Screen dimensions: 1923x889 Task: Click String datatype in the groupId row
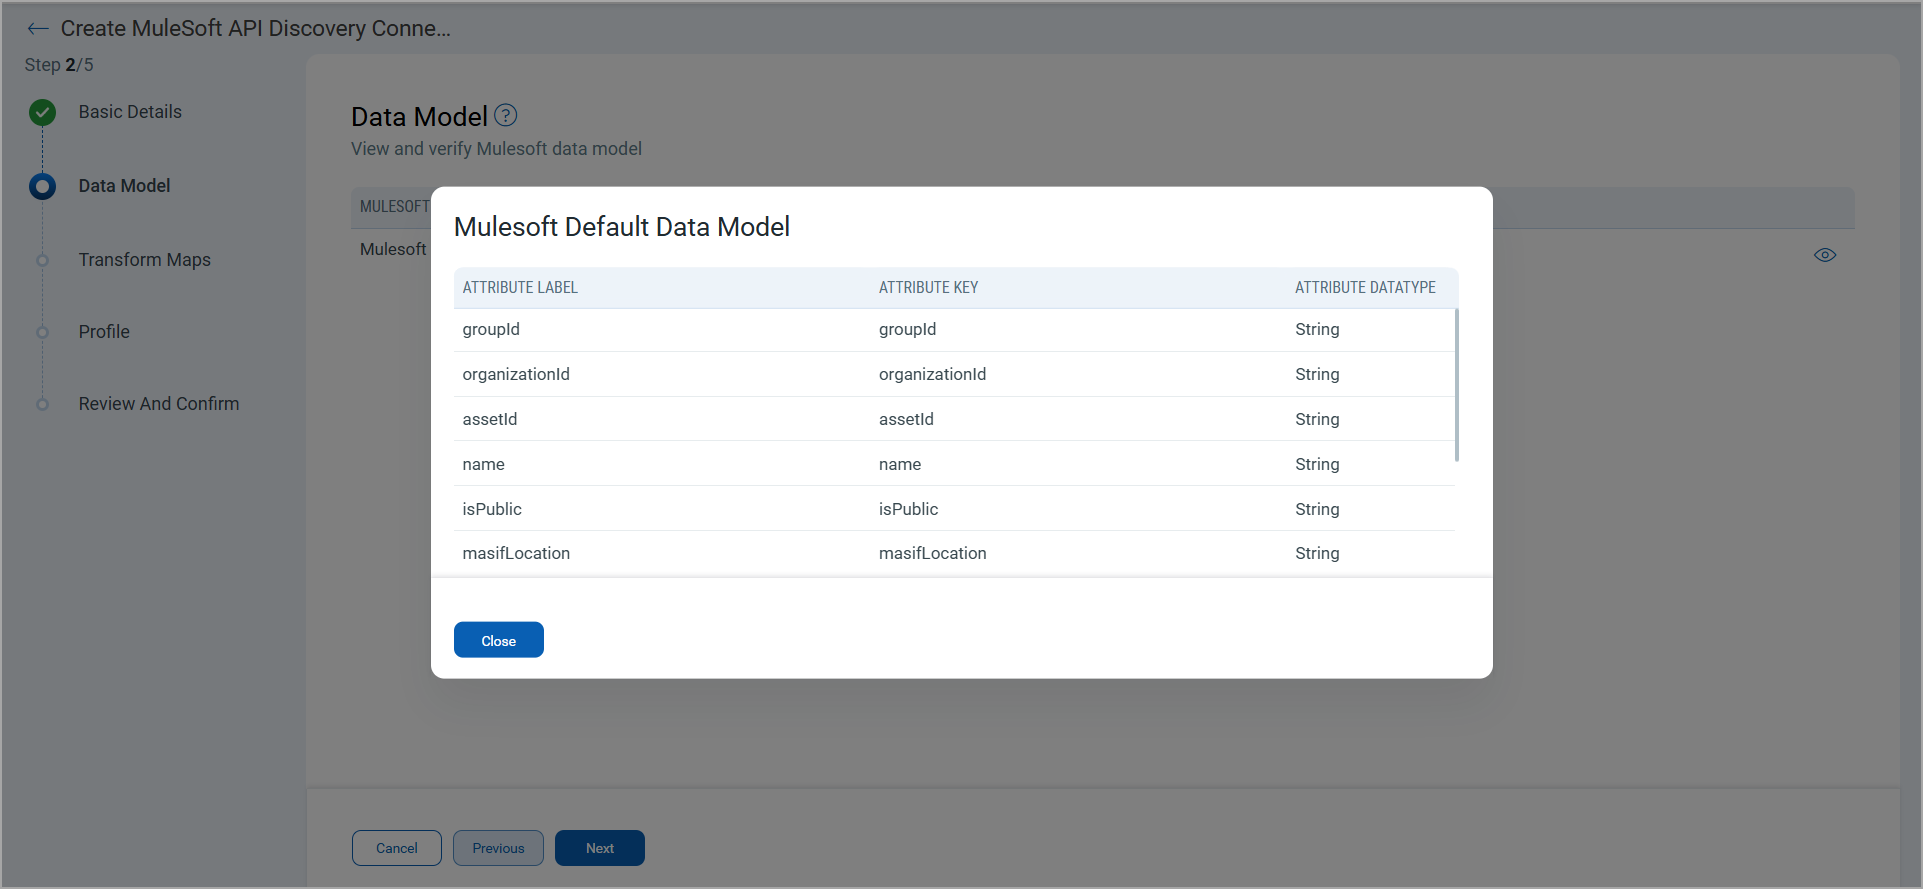1317,329
